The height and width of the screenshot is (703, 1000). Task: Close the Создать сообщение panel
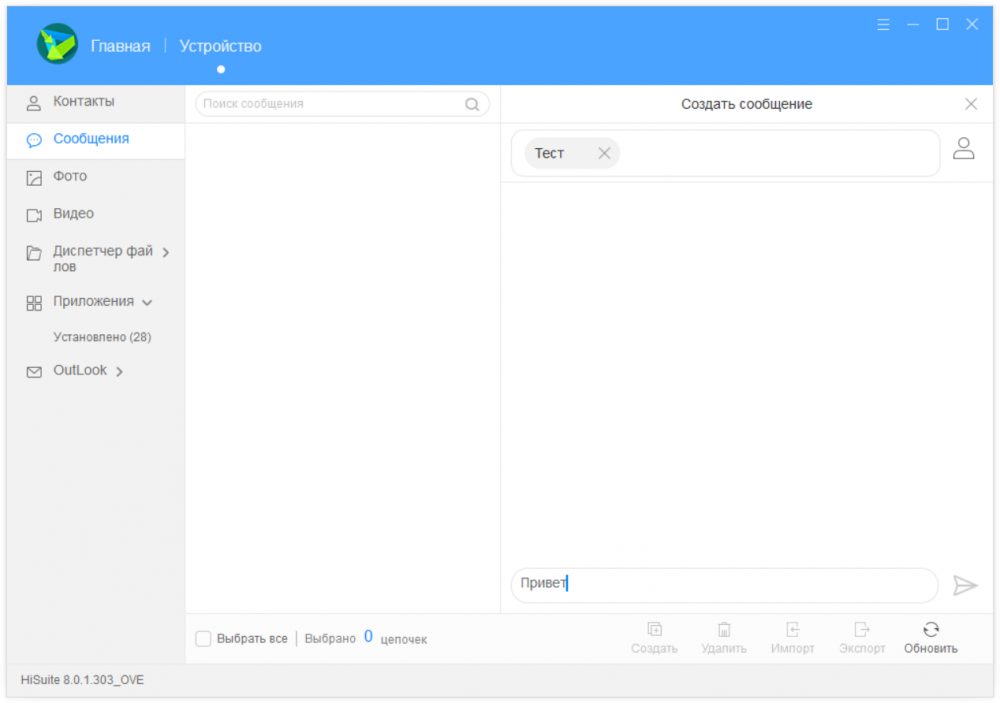(970, 104)
